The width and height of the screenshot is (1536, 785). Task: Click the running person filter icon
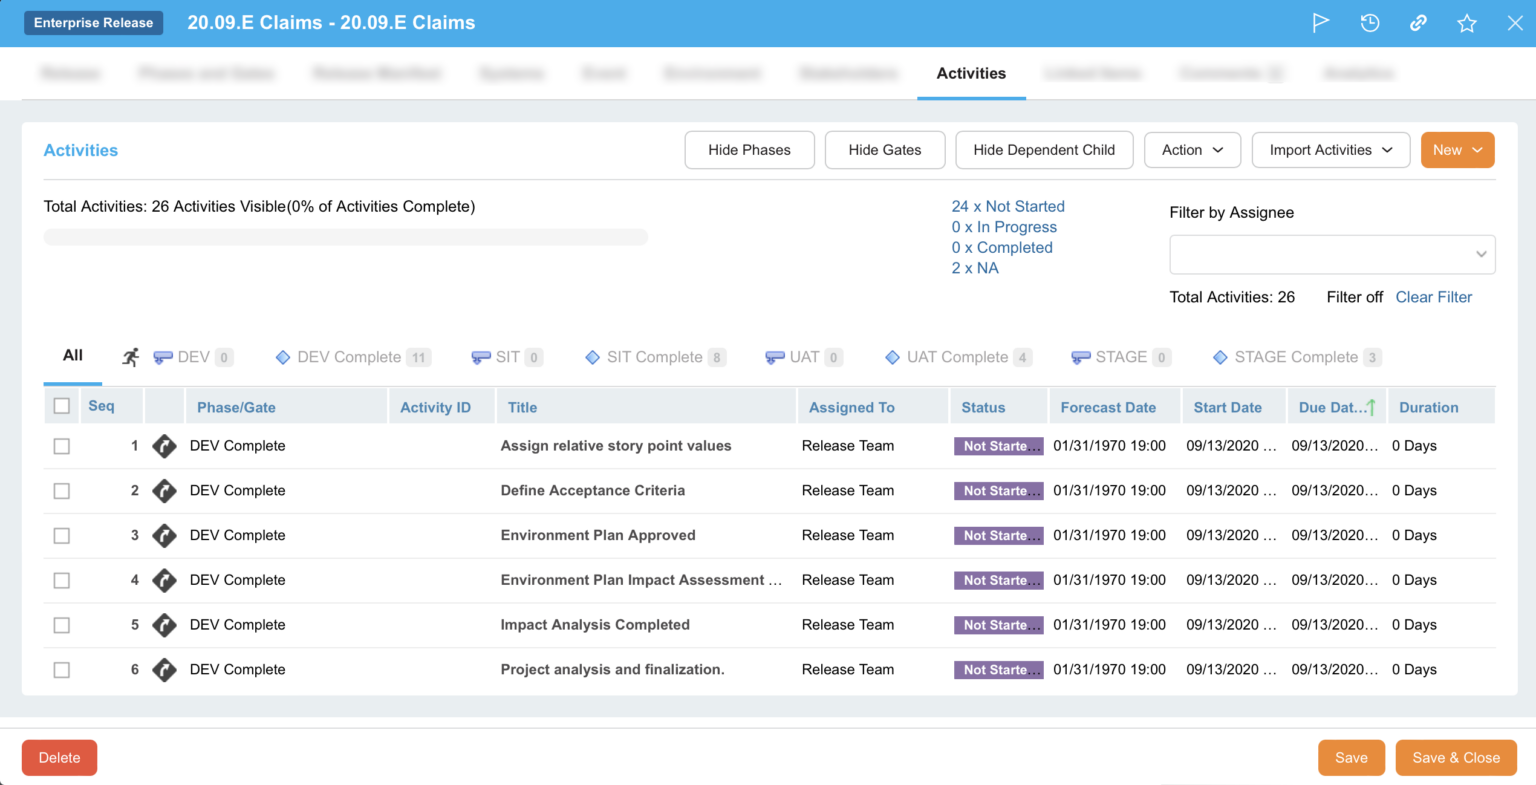click(x=131, y=357)
